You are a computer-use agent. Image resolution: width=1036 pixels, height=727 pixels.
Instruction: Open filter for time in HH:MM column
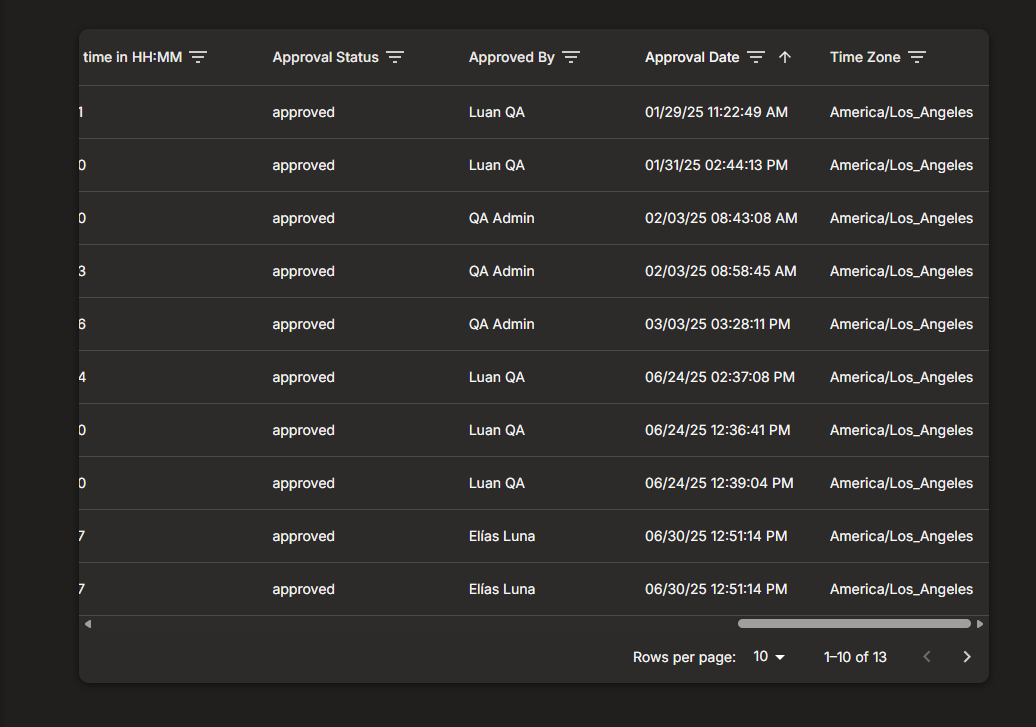click(198, 57)
